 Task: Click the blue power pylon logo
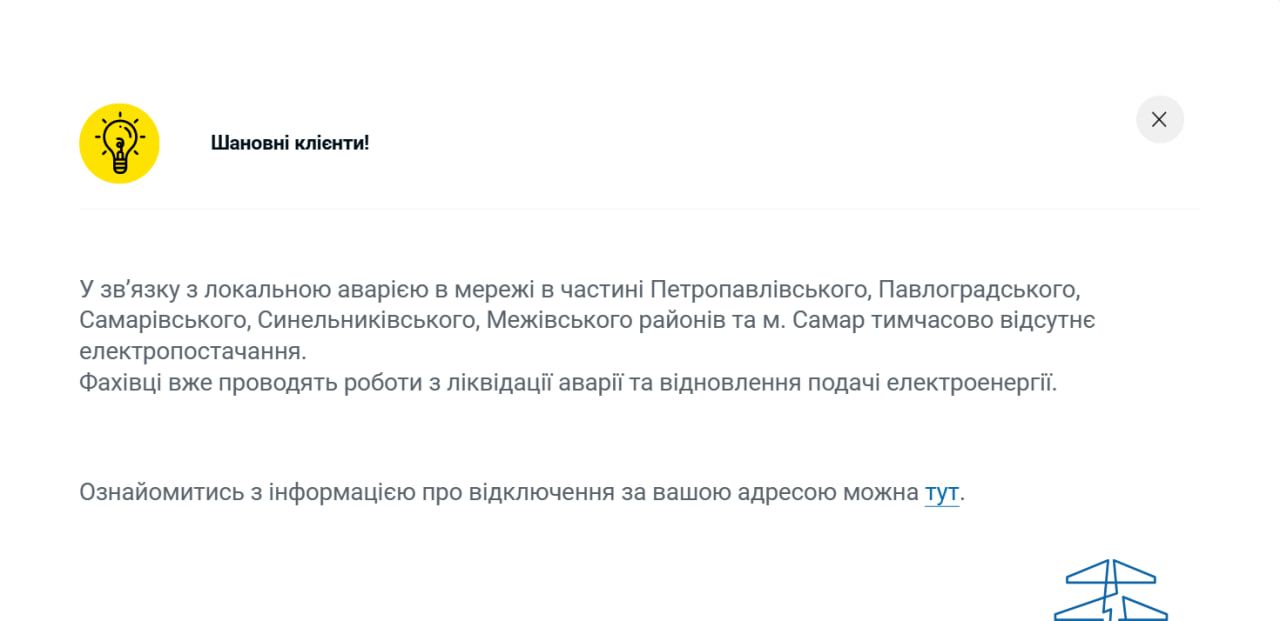tap(1110, 592)
